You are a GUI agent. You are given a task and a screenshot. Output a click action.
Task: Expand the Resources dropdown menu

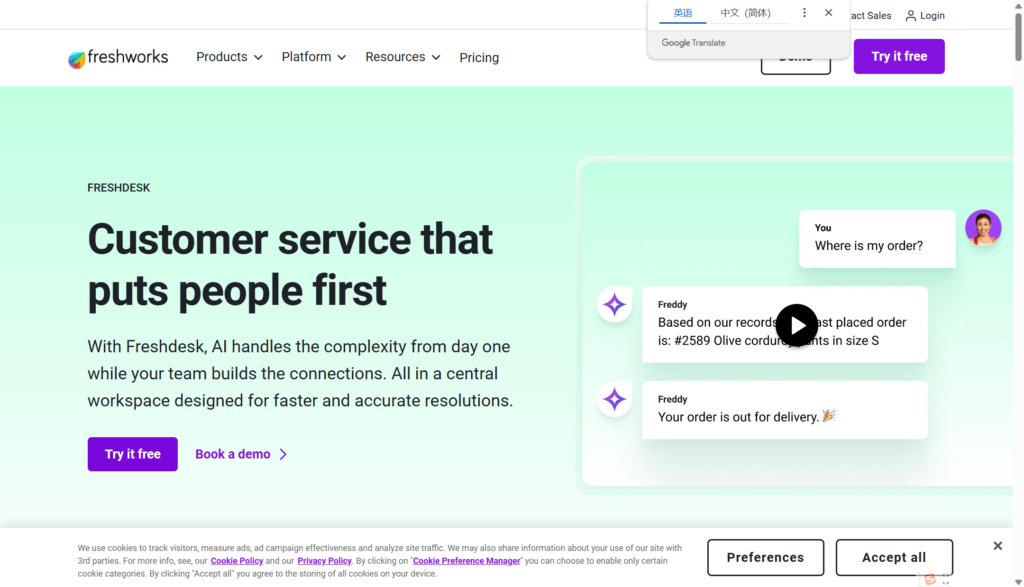coord(403,57)
